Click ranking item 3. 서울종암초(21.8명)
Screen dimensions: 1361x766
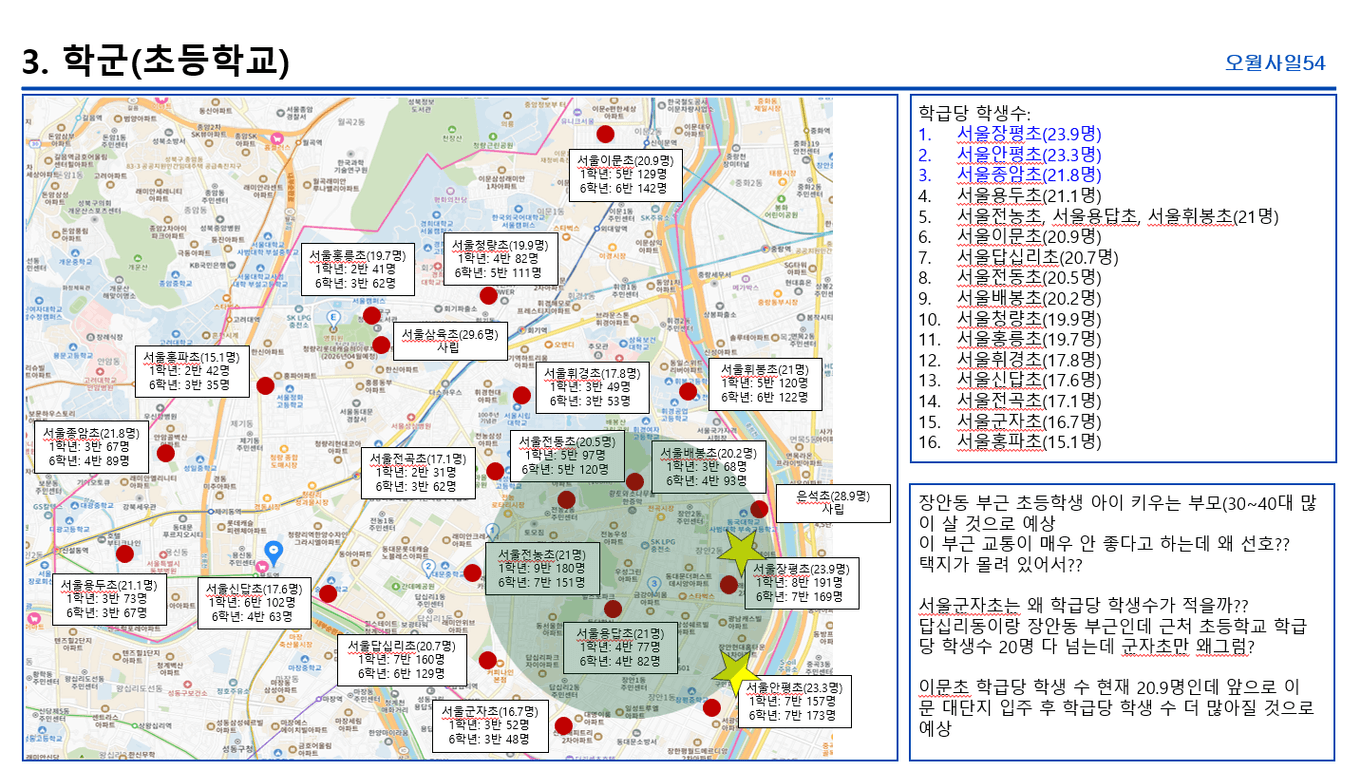(1009, 174)
